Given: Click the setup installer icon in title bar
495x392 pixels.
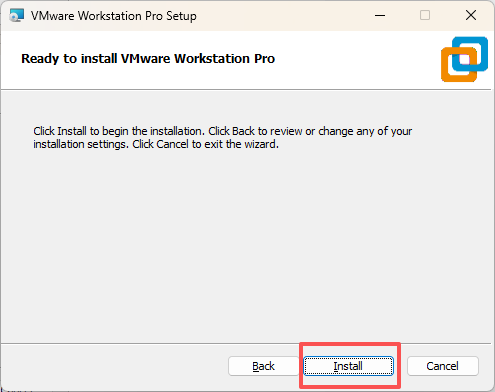Looking at the screenshot, I should point(17,15).
